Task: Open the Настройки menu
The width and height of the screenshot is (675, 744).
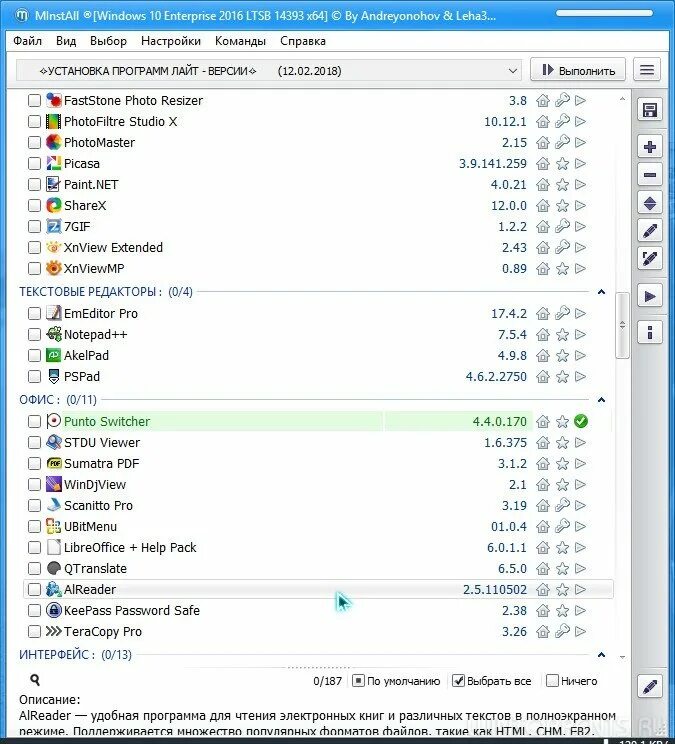Action: [x=171, y=41]
